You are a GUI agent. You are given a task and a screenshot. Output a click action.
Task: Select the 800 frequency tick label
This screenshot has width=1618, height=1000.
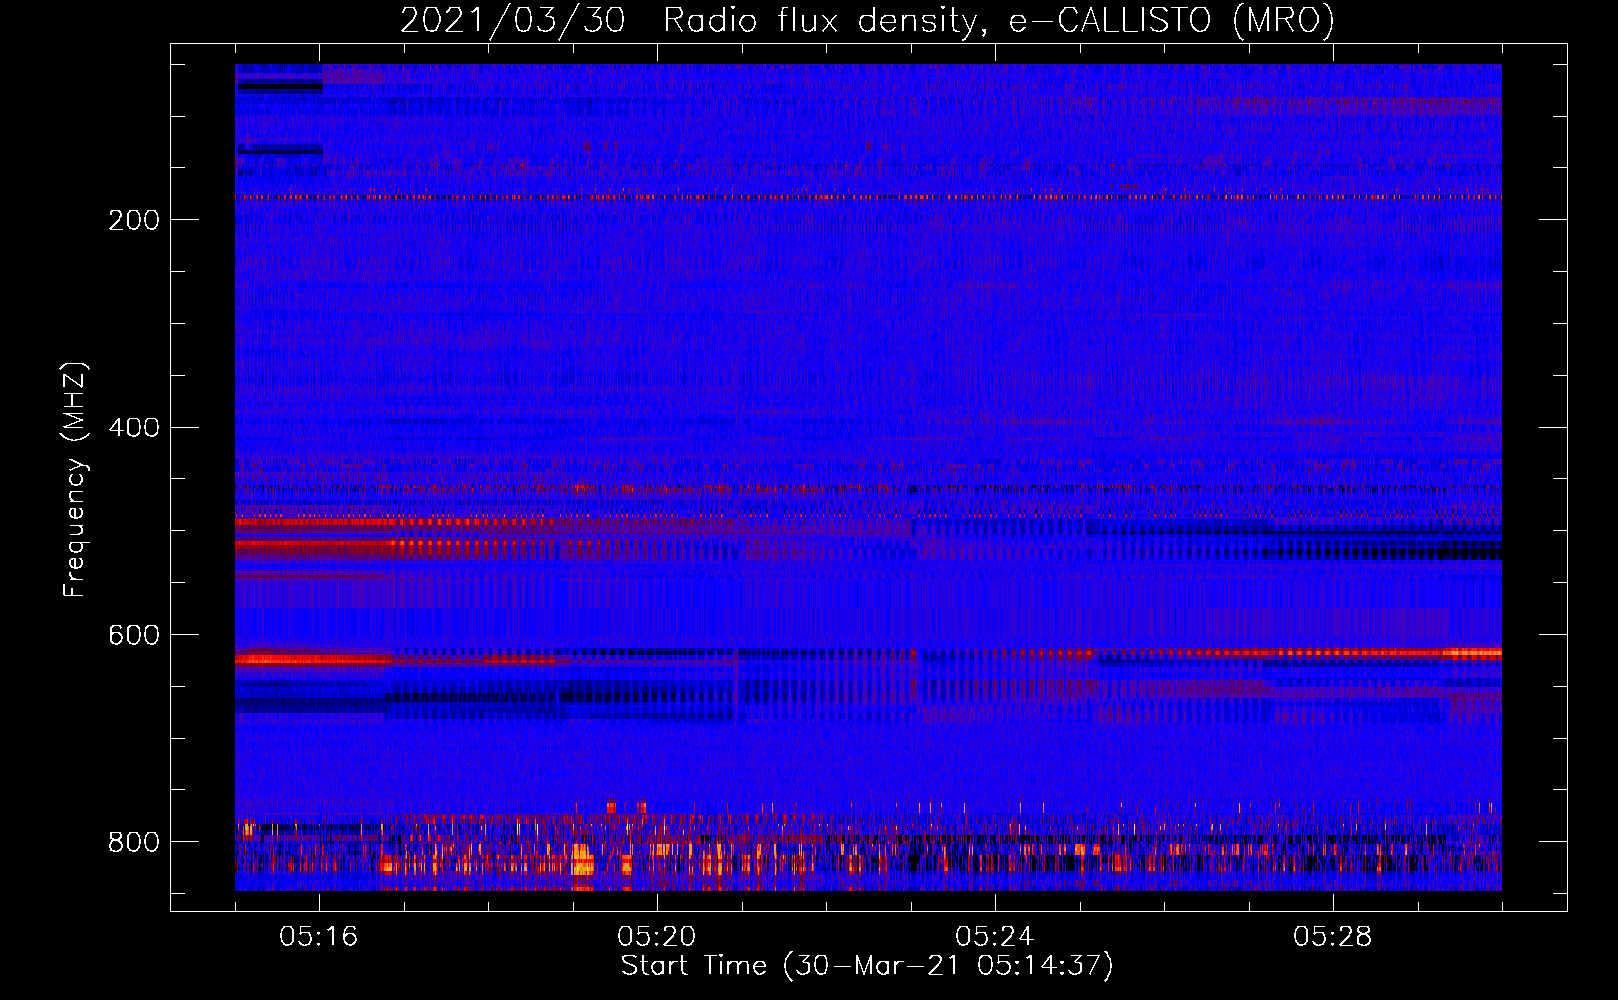(134, 842)
